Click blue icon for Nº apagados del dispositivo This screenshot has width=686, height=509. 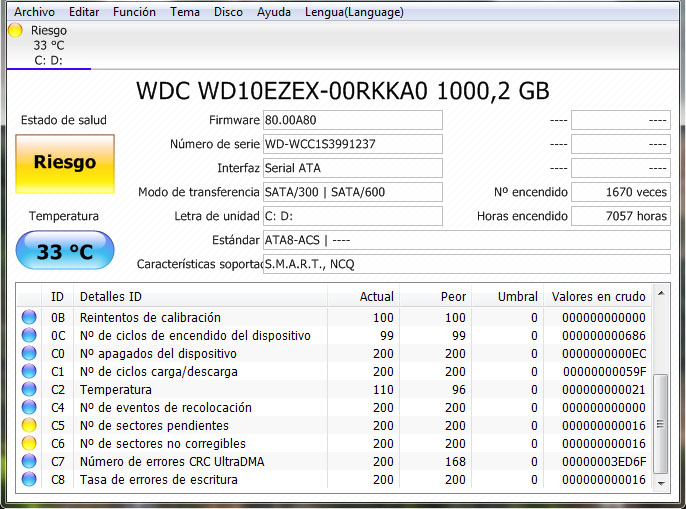click(x=29, y=354)
